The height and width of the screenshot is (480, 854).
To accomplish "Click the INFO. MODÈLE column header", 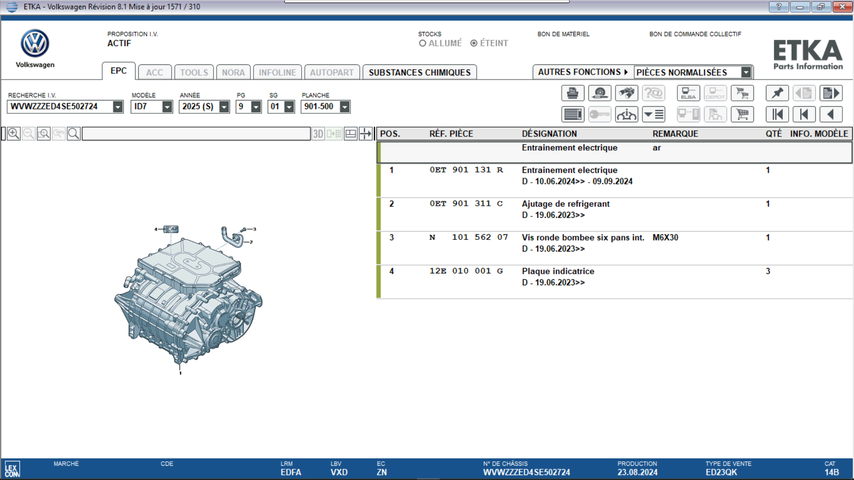I will point(819,133).
